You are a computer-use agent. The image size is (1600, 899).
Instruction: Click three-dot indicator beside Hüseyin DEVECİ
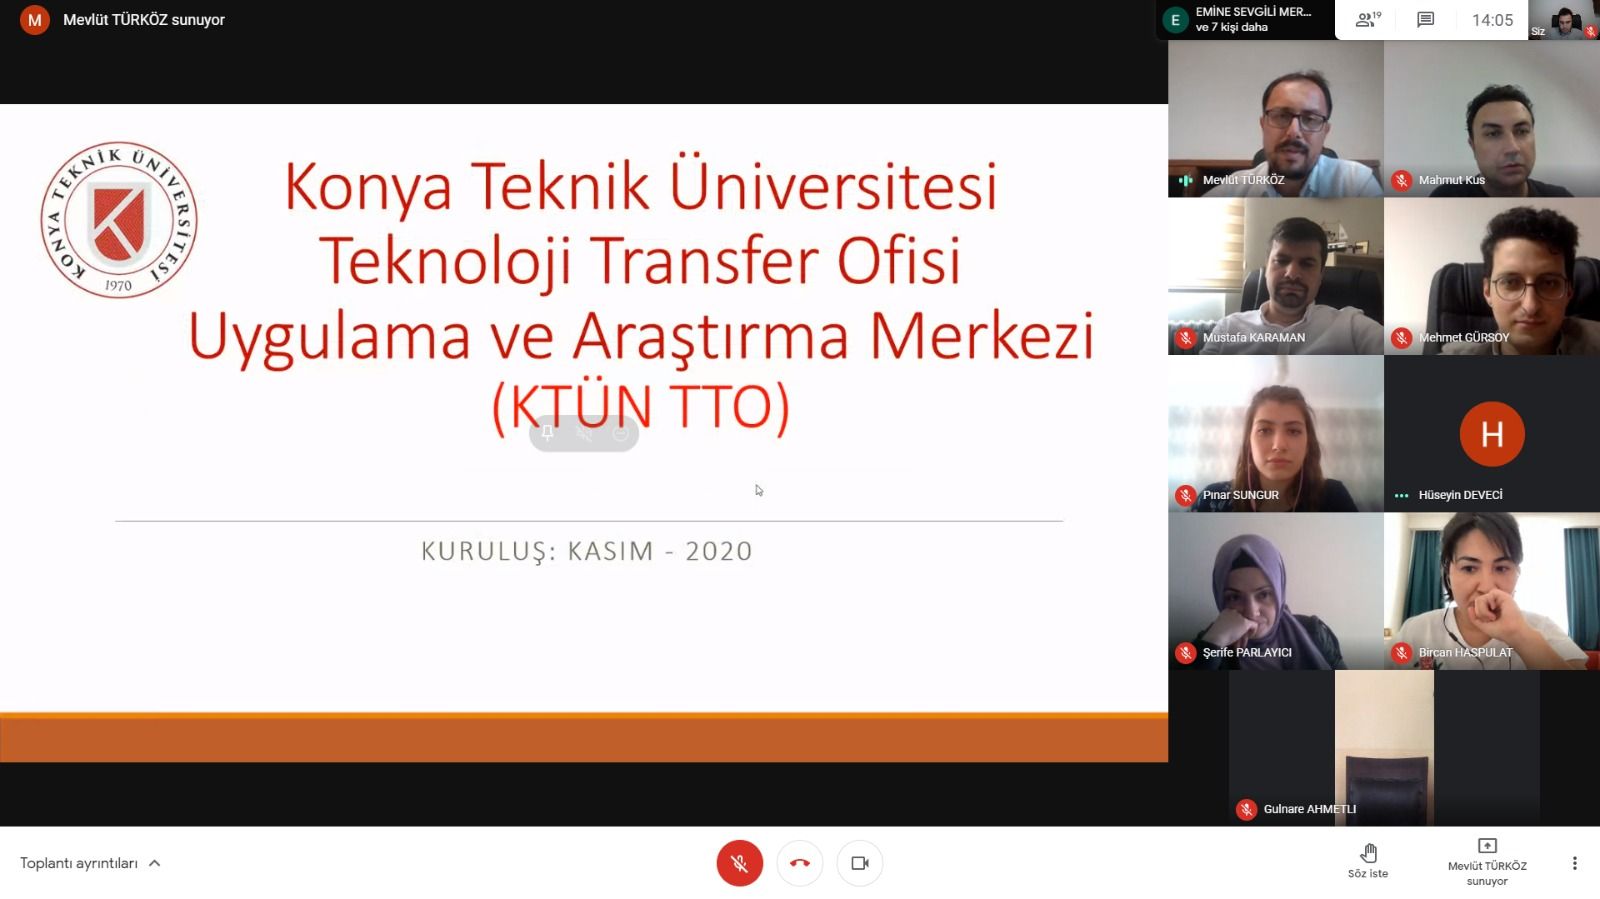(1402, 495)
